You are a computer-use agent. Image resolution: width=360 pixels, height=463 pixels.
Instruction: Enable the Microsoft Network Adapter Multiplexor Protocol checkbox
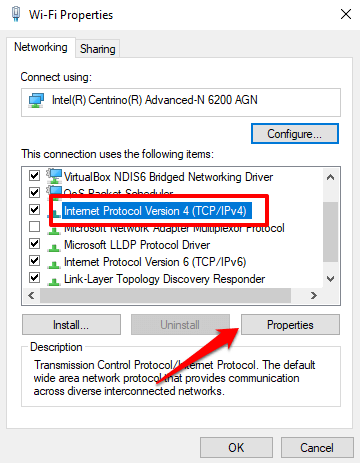click(x=35, y=227)
